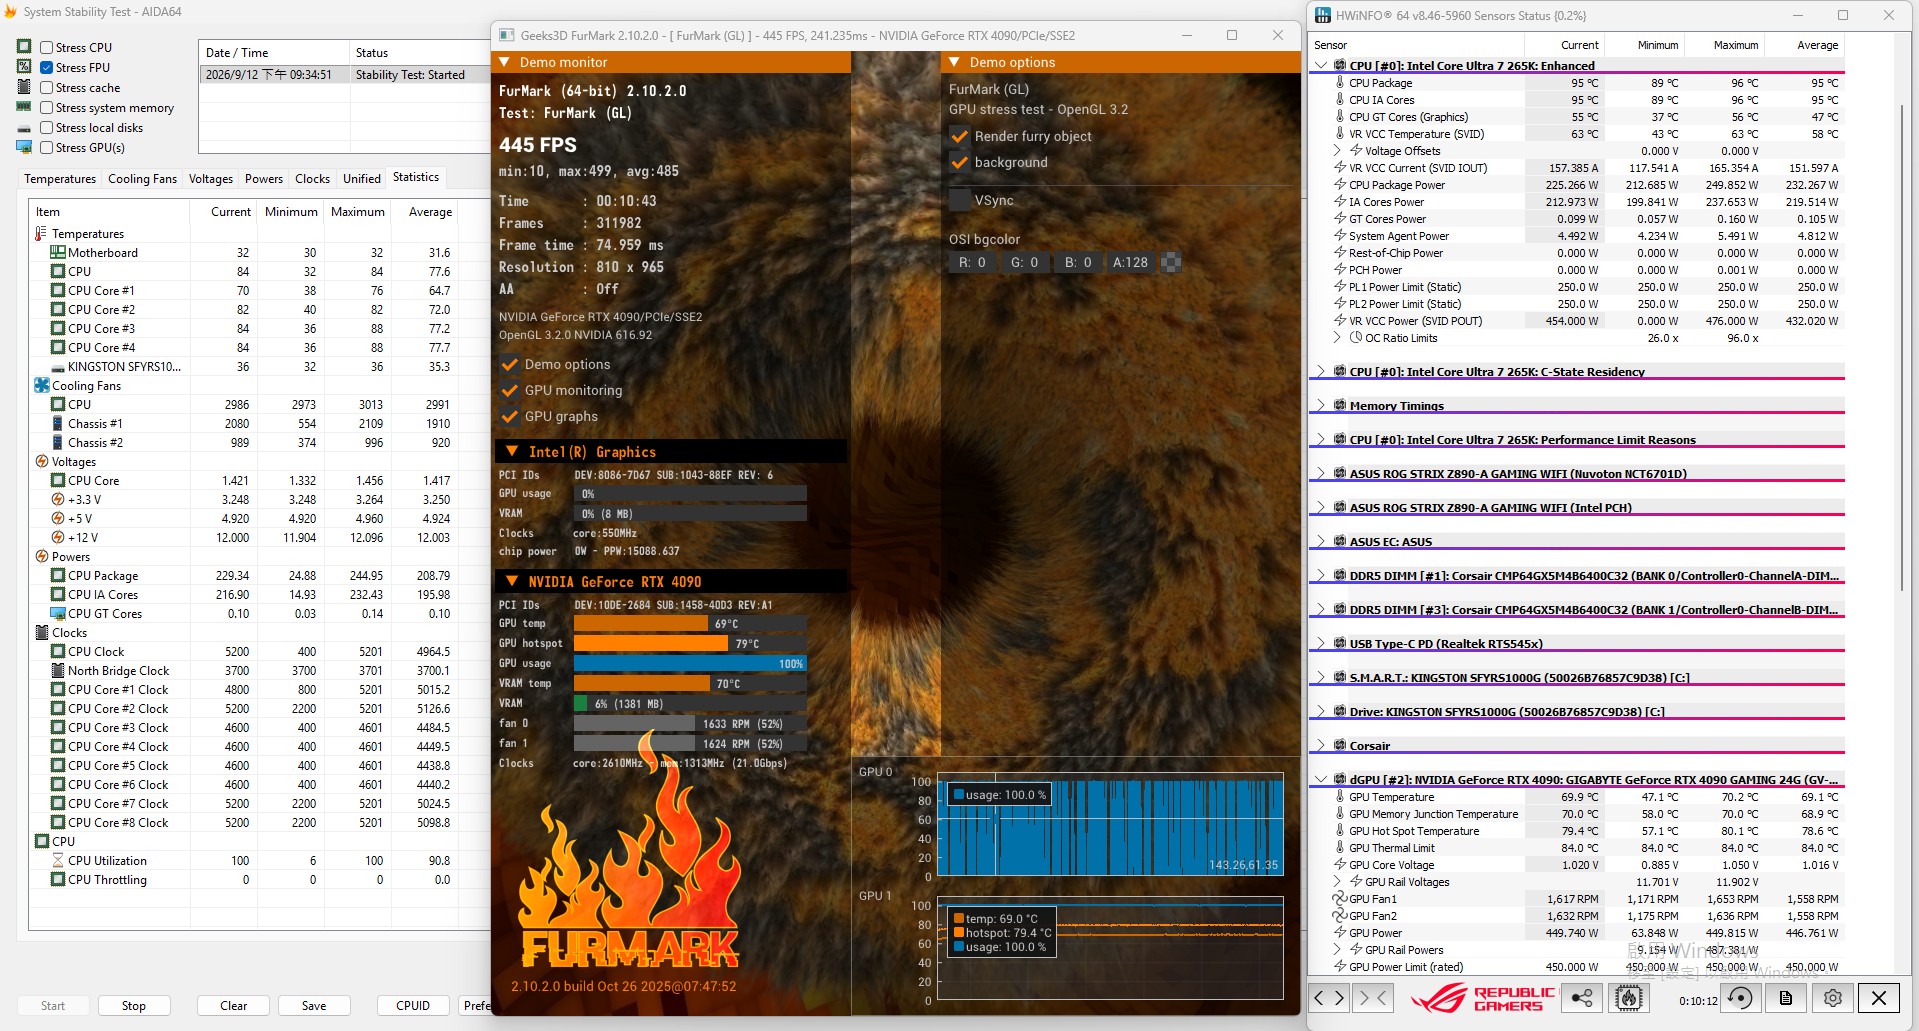Click the Stress GPU monitor icon in AIDA64
This screenshot has height=1031, width=1919.
pyautogui.click(x=24, y=147)
